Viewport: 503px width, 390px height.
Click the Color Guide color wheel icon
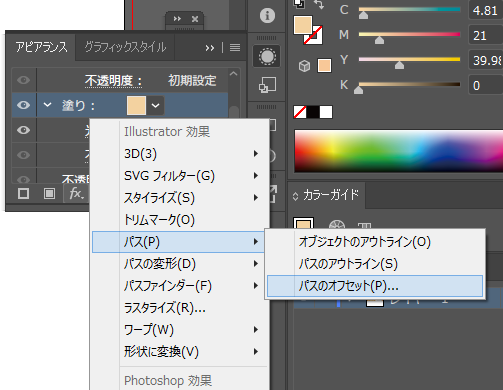tap(337, 225)
